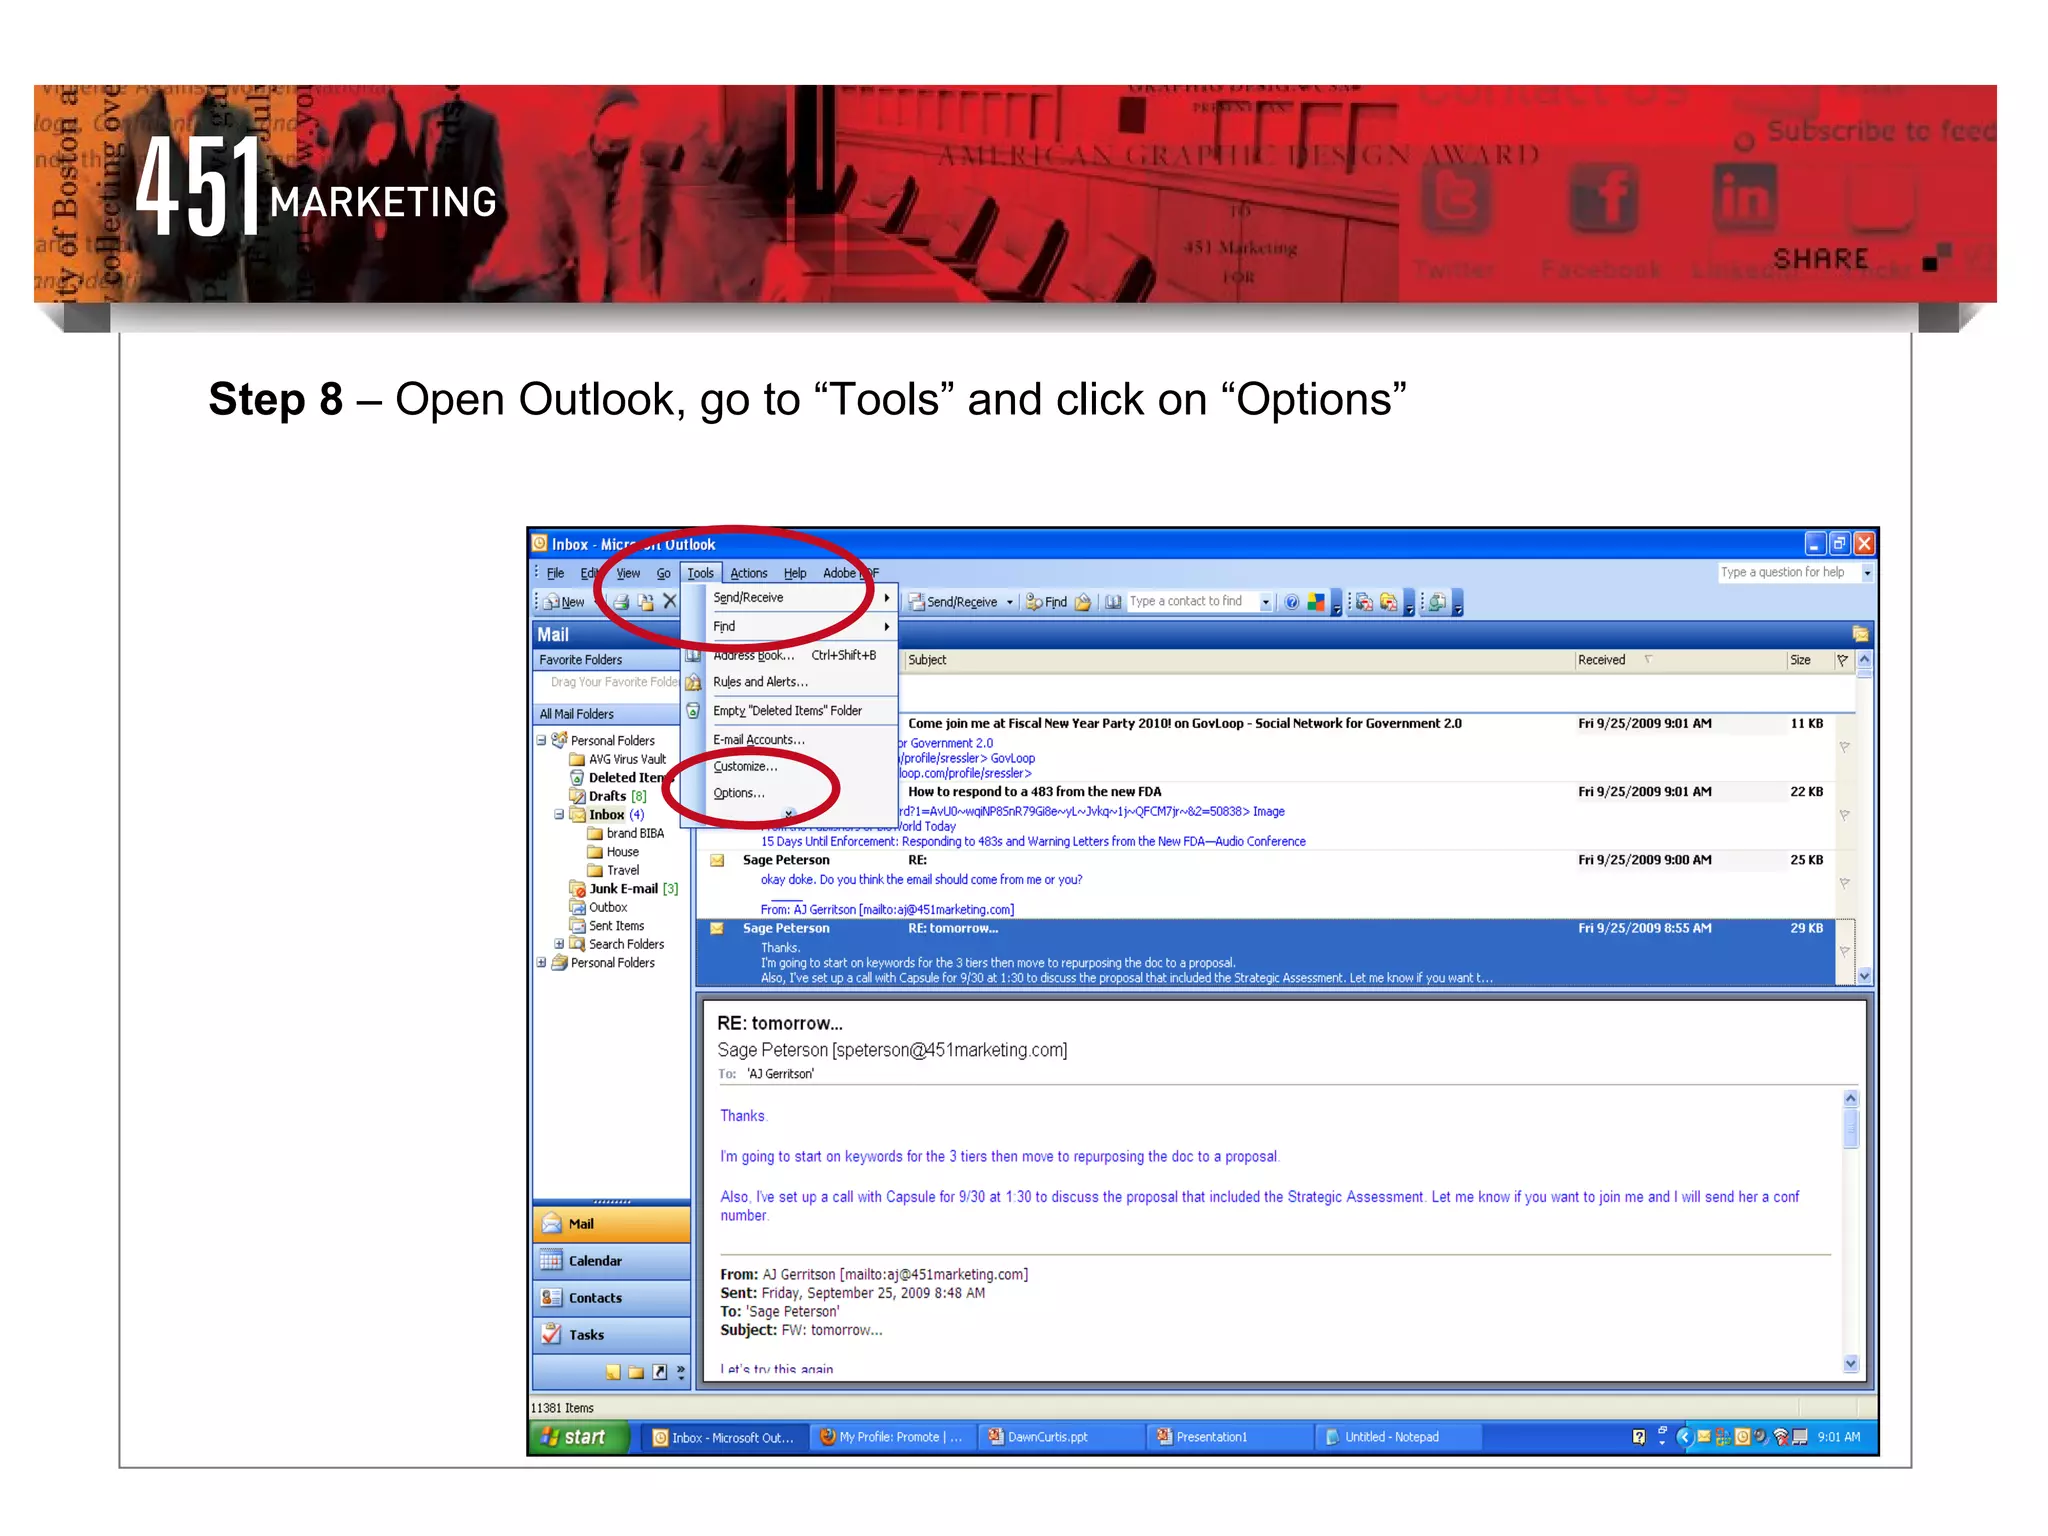2048x1536 pixels.
Task: Open the File menu
Action: 555,573
